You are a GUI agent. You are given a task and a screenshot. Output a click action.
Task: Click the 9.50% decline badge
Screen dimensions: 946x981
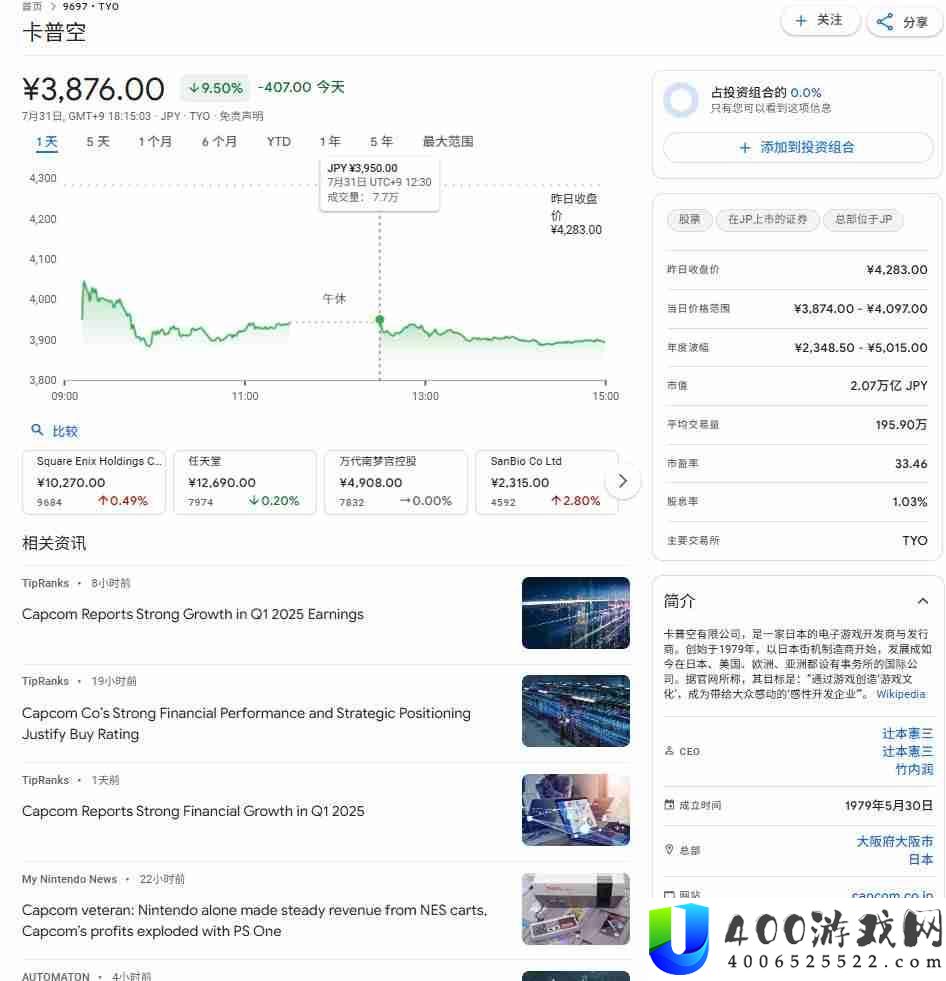click(x=215, y=88)
